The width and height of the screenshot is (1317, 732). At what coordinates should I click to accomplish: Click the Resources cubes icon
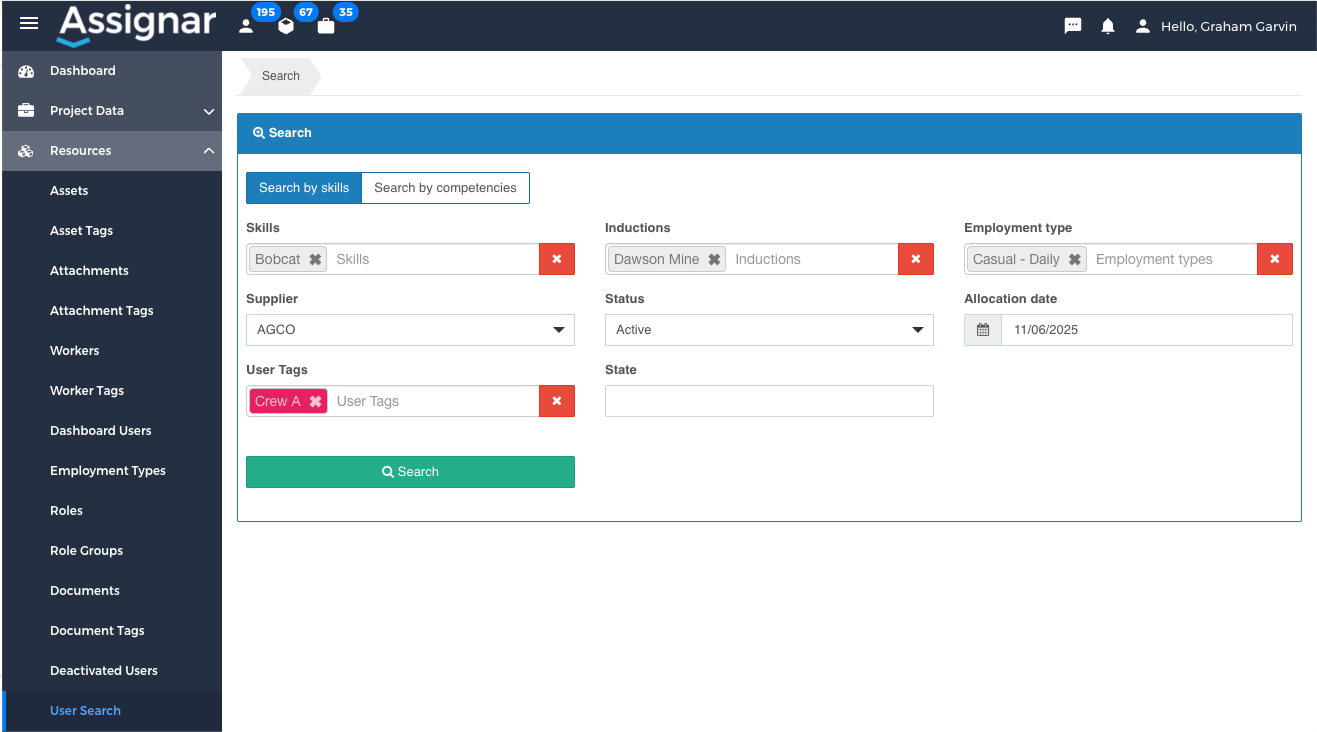(x=26, y=151)
